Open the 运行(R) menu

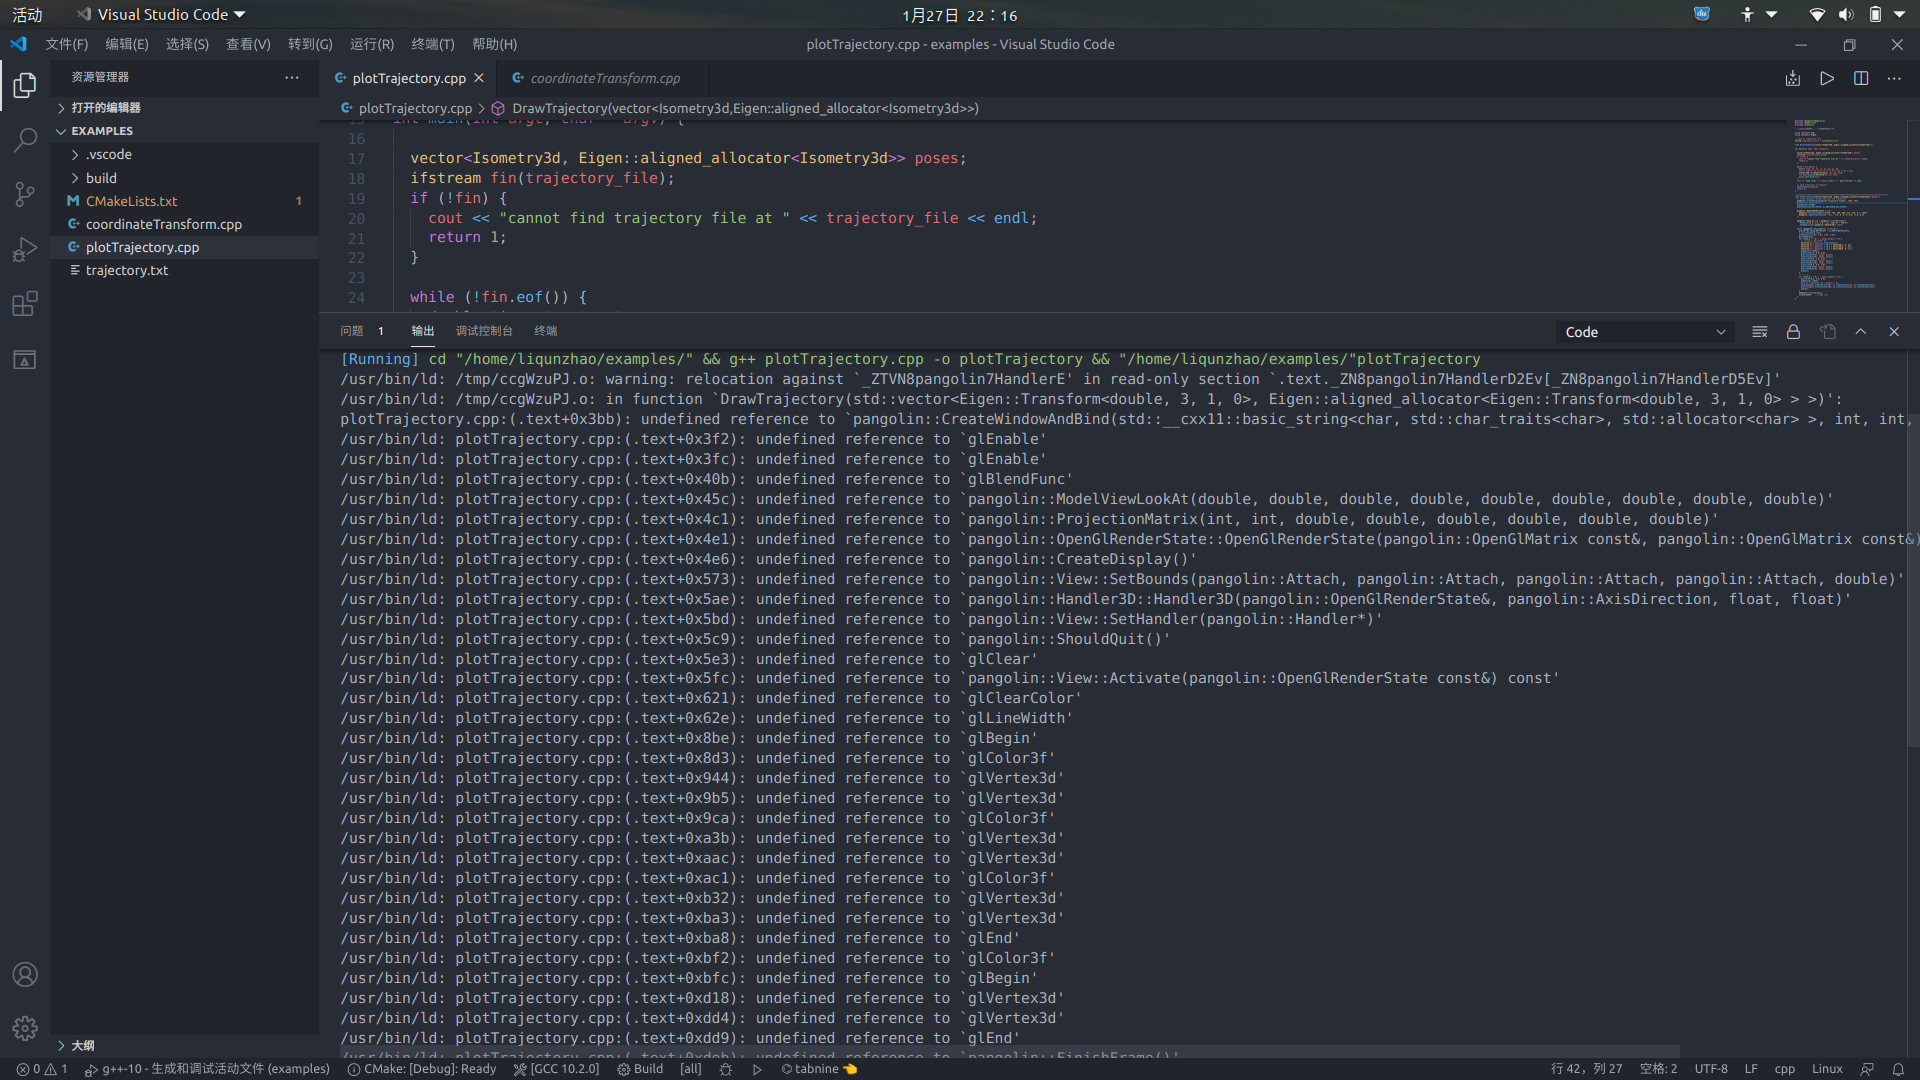tap(372, 44)
